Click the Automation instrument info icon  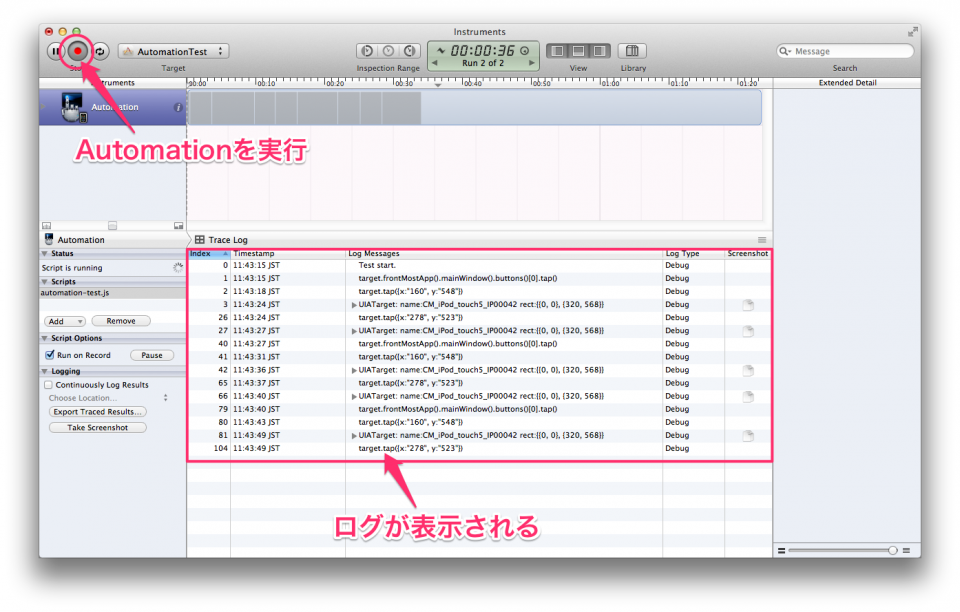tap(178, 107)
